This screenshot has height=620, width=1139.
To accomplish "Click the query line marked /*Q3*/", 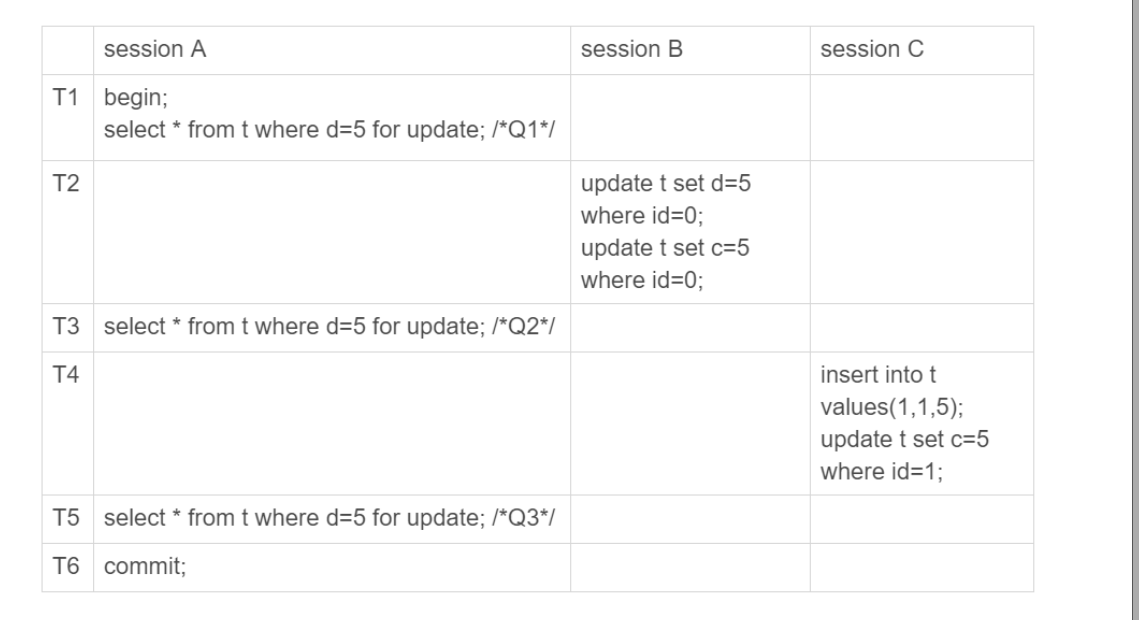I will pyautogui.click(x=325, y=519).
